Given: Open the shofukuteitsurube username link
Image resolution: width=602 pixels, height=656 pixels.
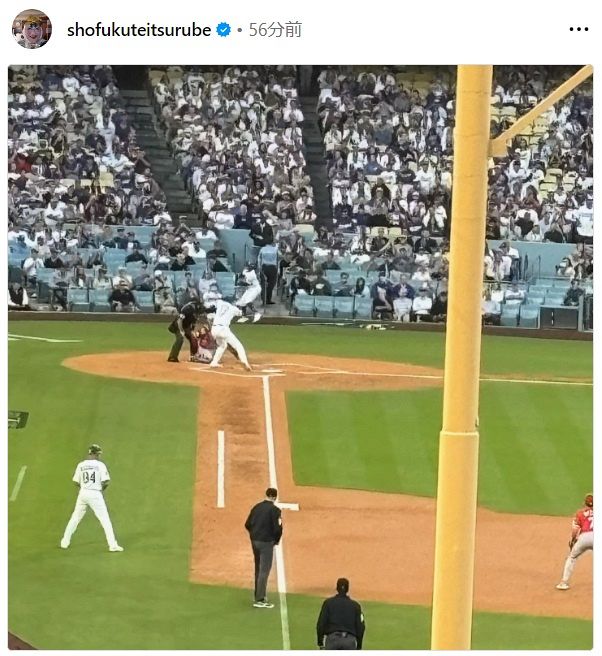Looking at the screenshot, I should (139, 30).
